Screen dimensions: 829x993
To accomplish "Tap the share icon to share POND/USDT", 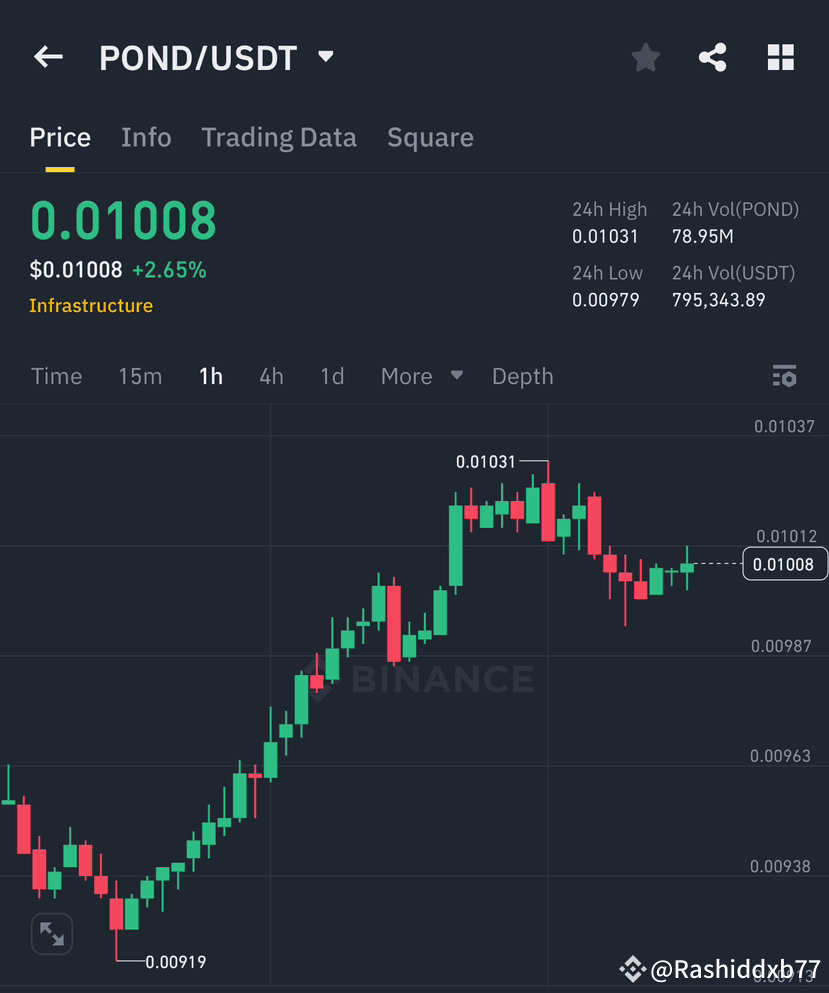I will [x=712, y=57].
